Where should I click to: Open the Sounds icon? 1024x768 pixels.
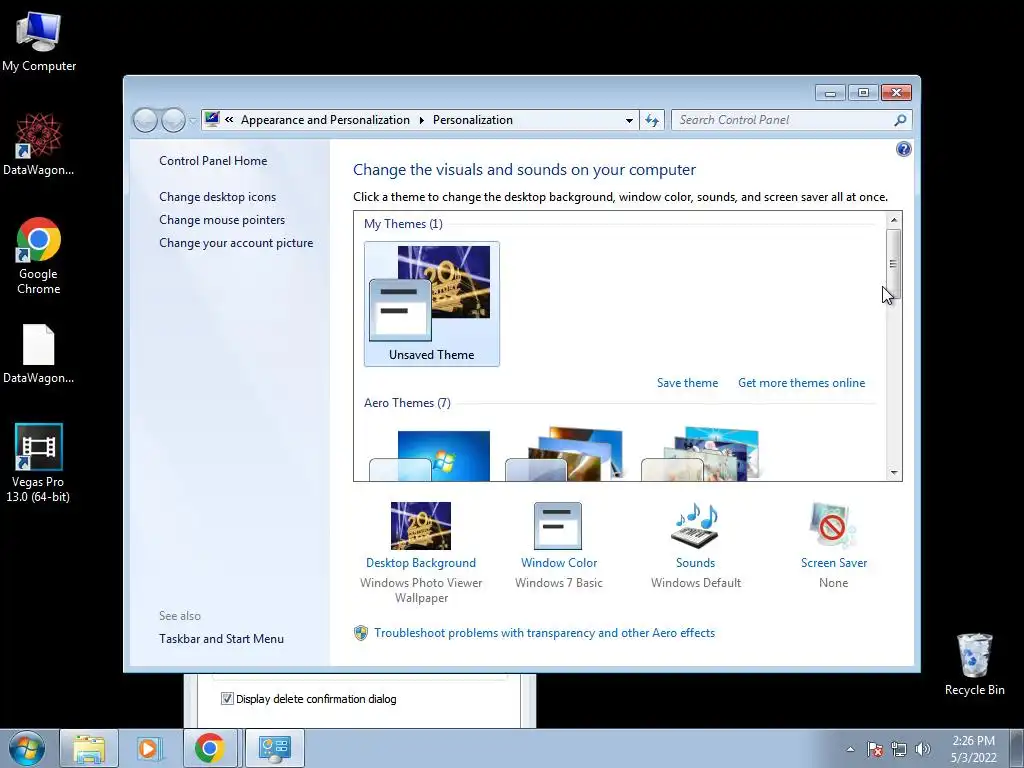pos(695,526)
